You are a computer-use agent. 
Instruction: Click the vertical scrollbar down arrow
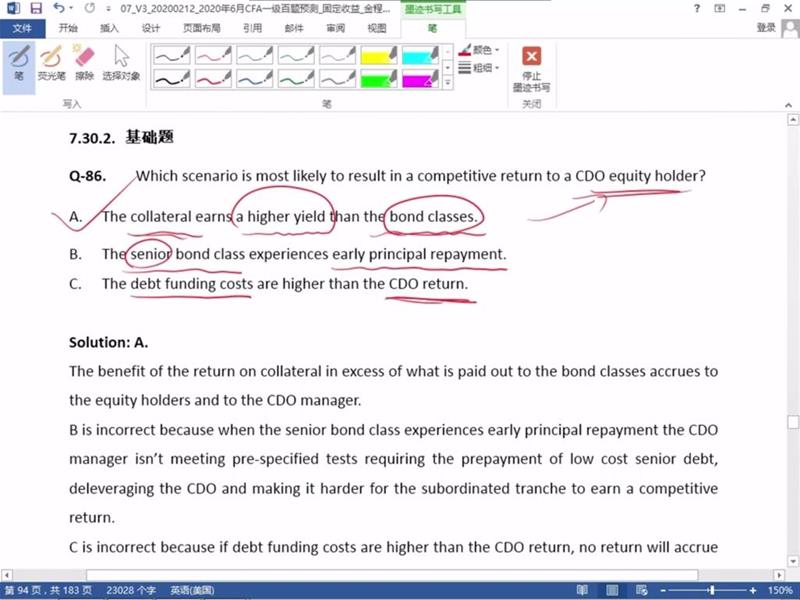793,561
